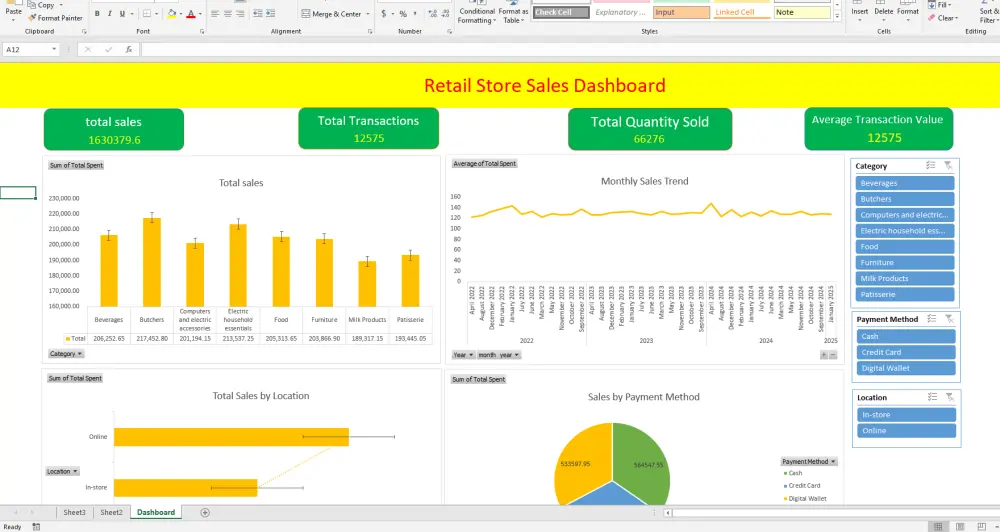Filter by Beverages in Category slicer

904,183
